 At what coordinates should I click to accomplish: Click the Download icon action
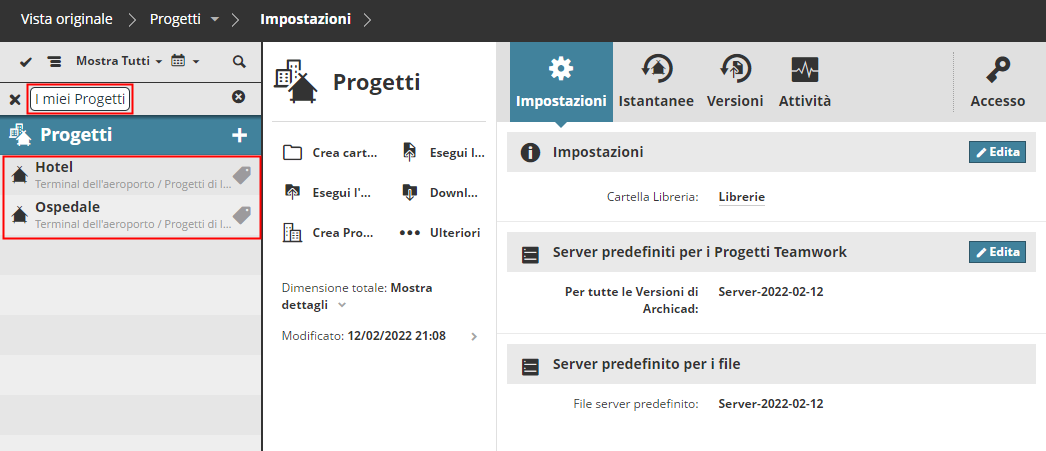click(409, 192)
